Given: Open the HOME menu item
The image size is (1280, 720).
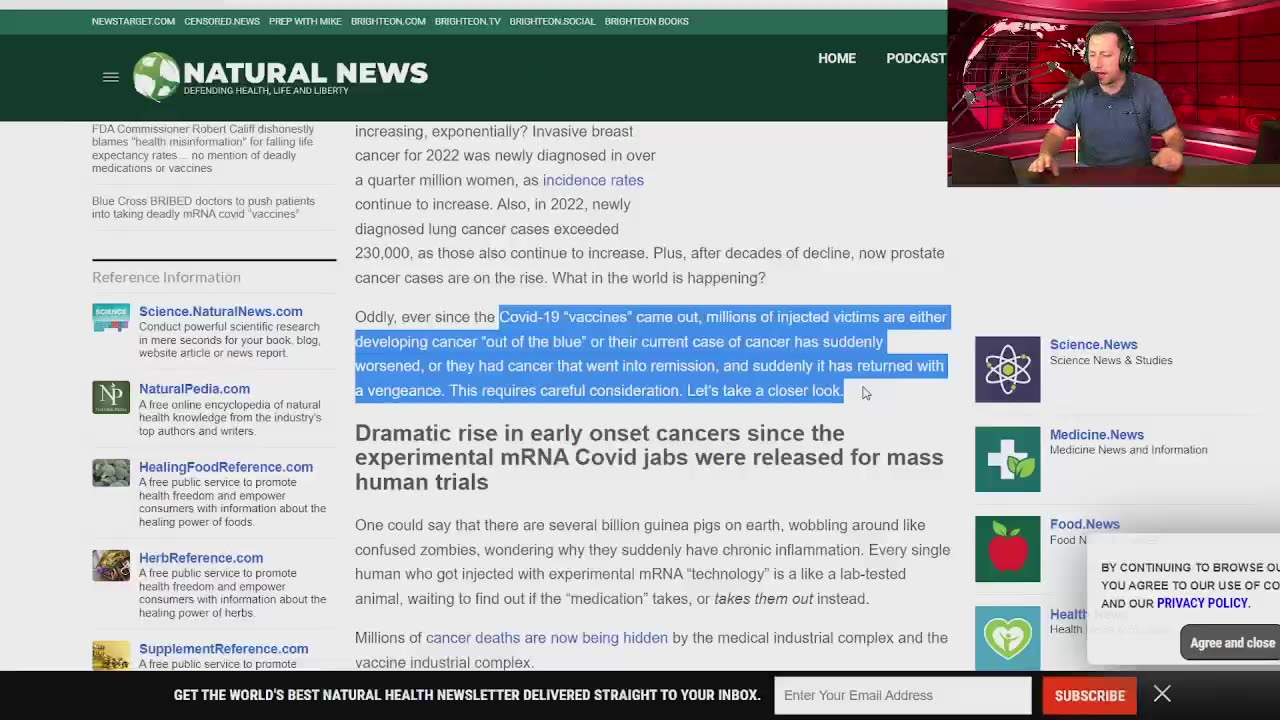Looking at the screenshot, I should pos(837,58).
